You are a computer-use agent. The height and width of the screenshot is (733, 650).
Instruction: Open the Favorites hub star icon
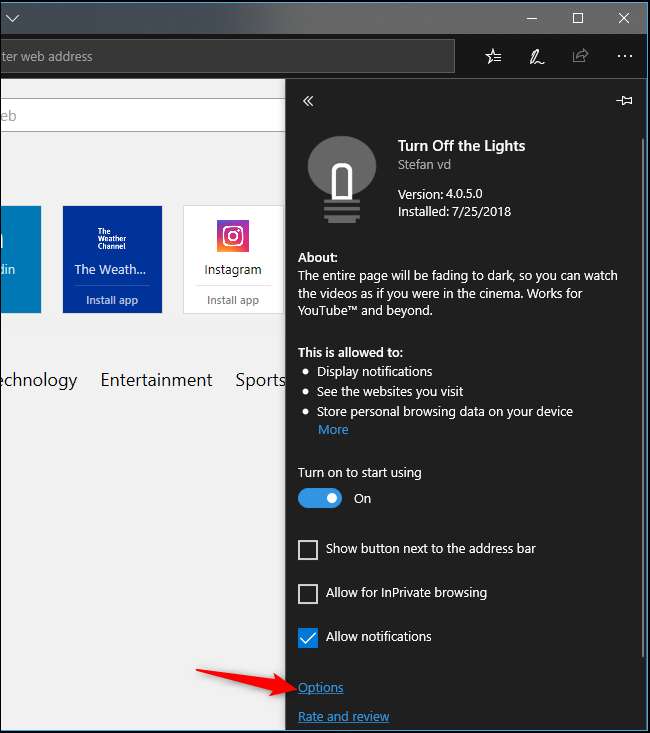coord(493,57)
